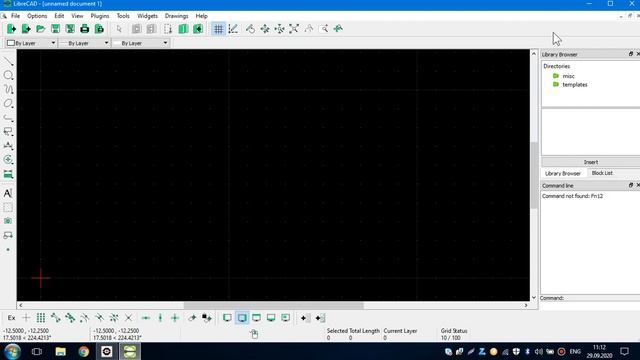Open the Dimension tools flyout
The width and height of the screenshot is (640, 360).
coord(8,146)
